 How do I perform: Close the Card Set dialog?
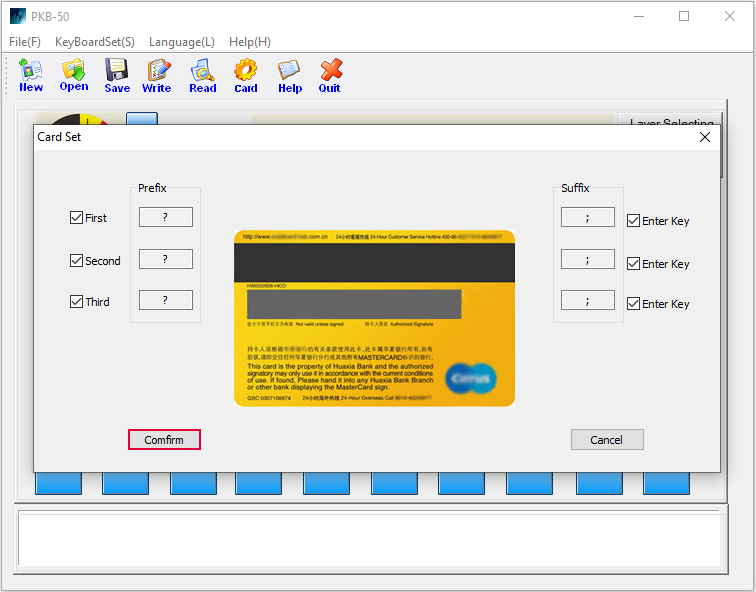(x=705, y=137)
